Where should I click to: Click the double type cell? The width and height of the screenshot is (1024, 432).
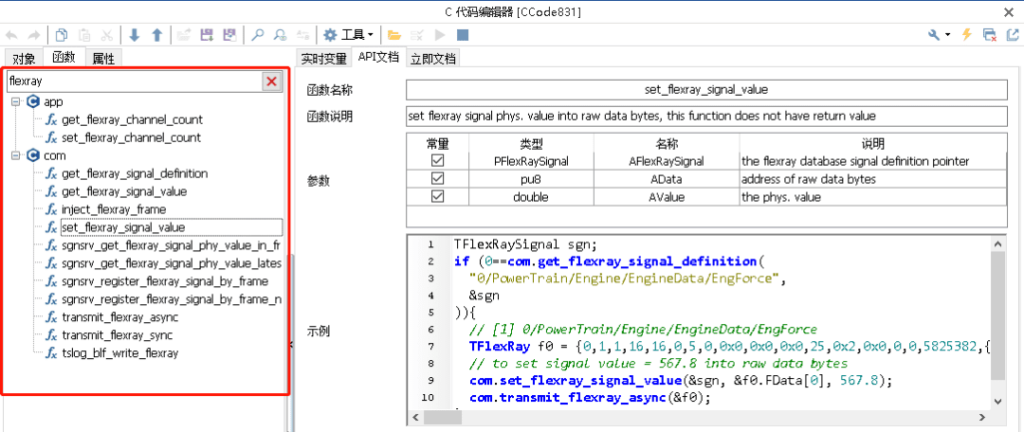point(532,196)
